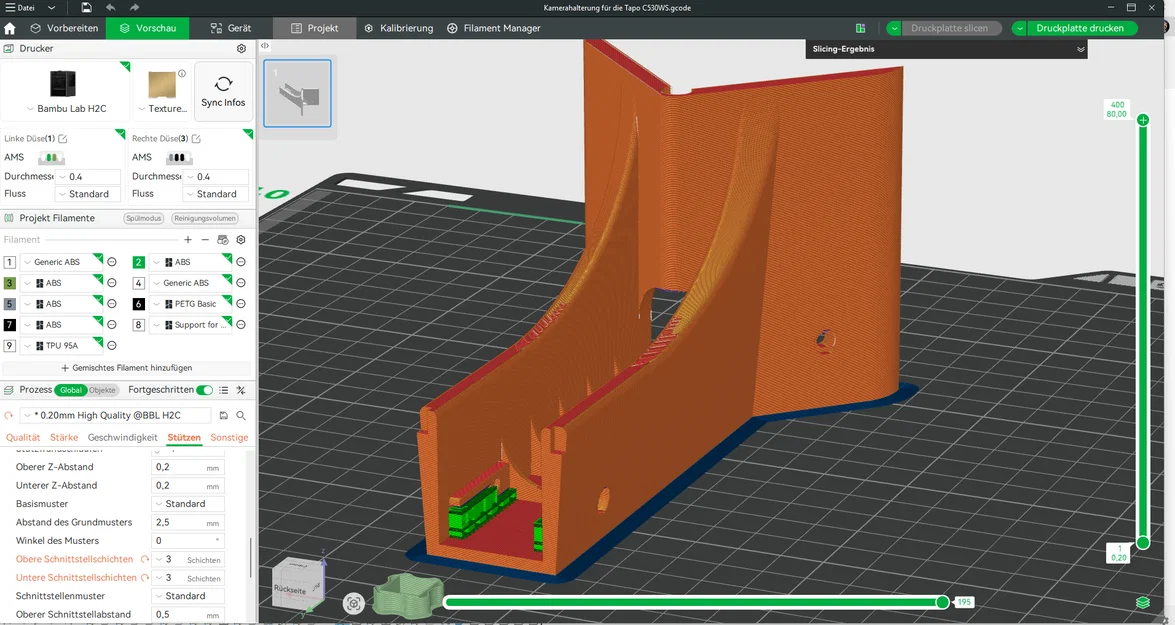Open filament 6 PETG Basic dropdown
Viewport: 1175px width, 625px height.
coord(190,304)
